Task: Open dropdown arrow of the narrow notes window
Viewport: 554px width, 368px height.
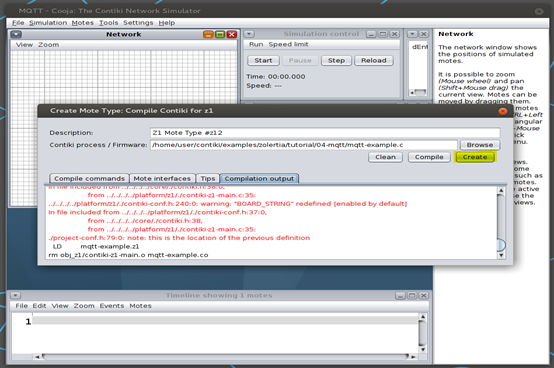Action: tap(412, 34)
